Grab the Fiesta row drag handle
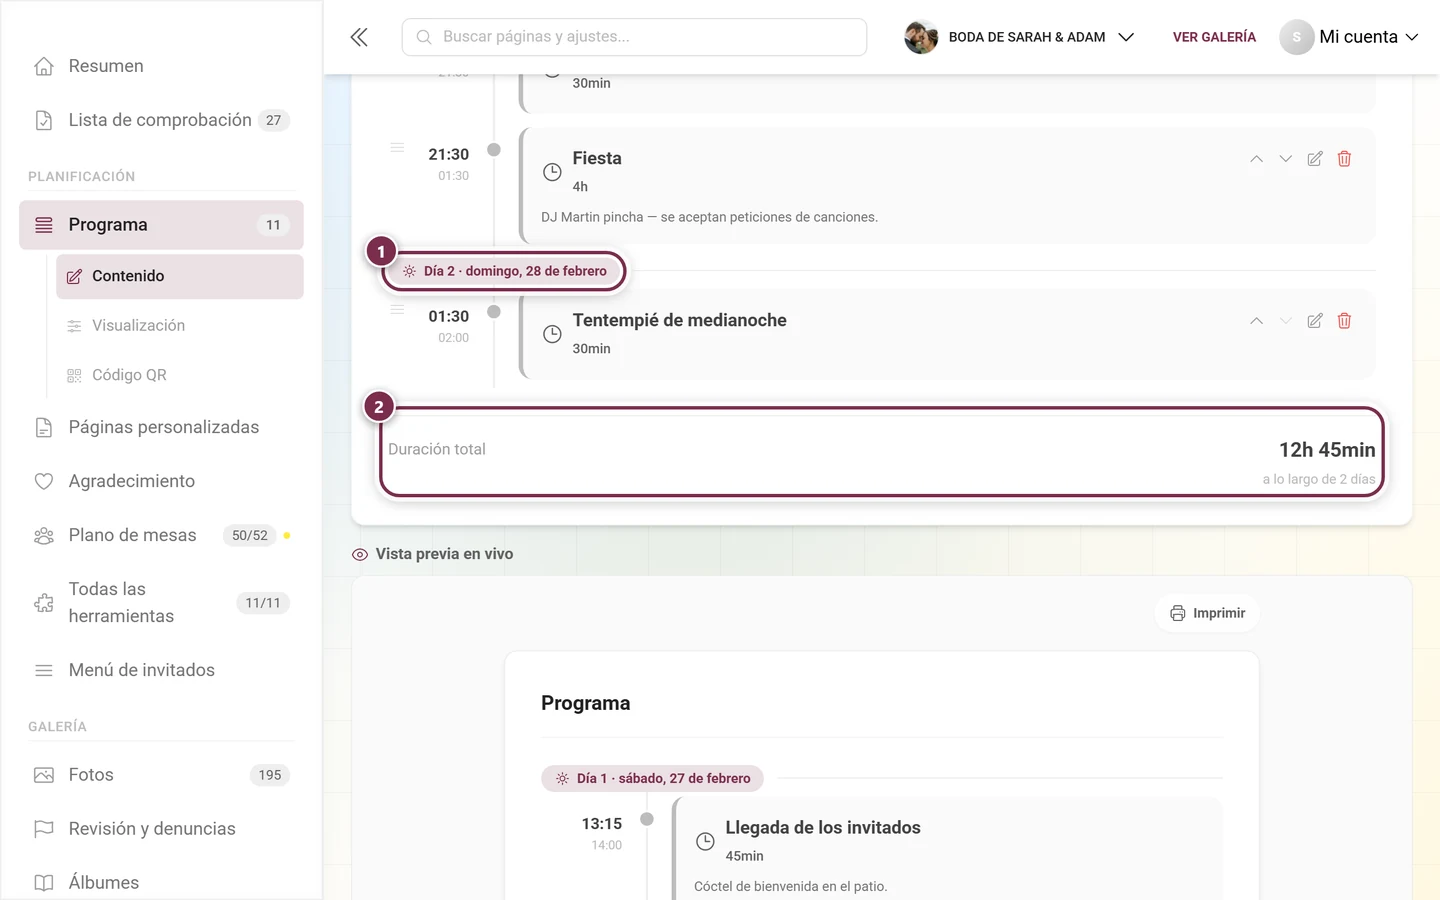Image resolution: width=1440 pixels, height=900 pixels. coord(397,148)
